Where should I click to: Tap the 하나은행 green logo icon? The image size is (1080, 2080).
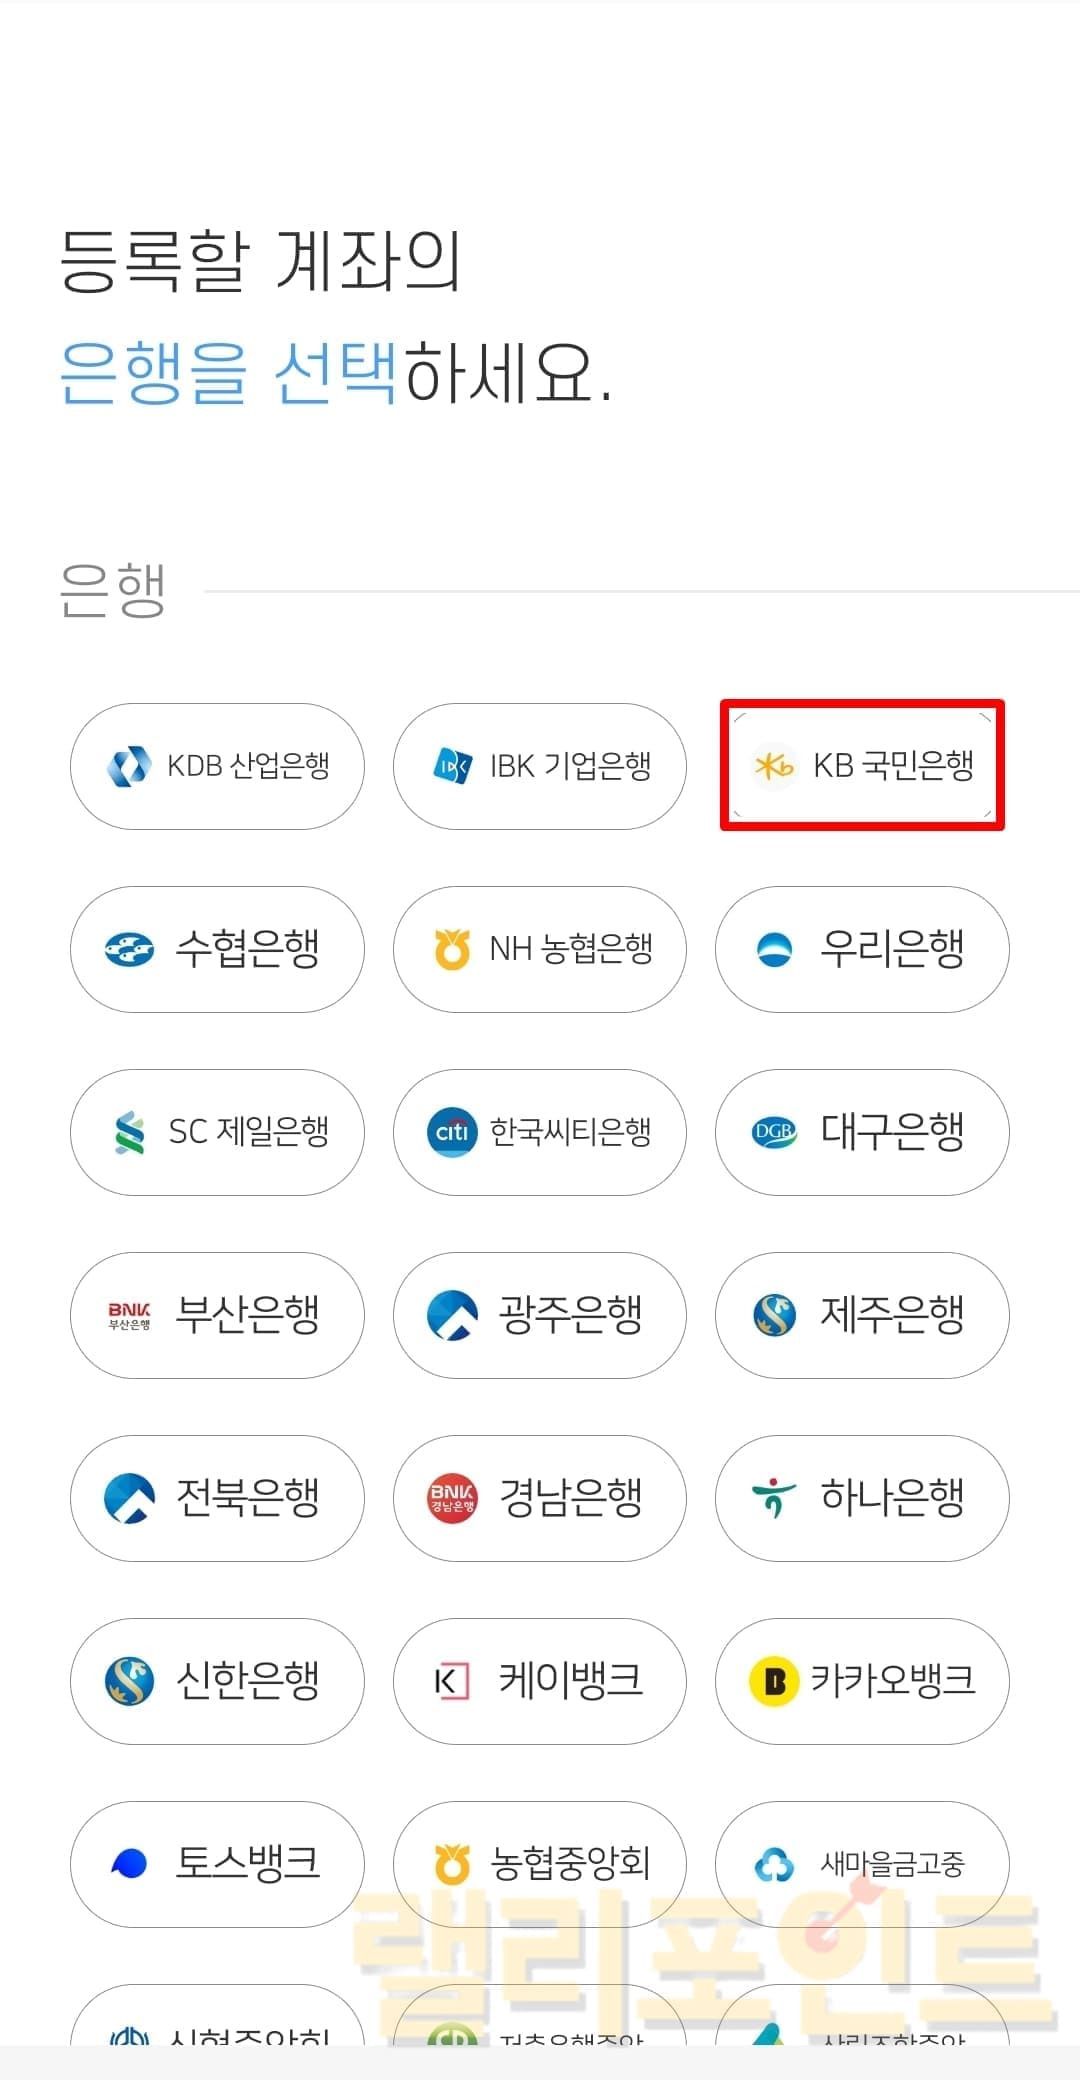tap(774, 1498)
